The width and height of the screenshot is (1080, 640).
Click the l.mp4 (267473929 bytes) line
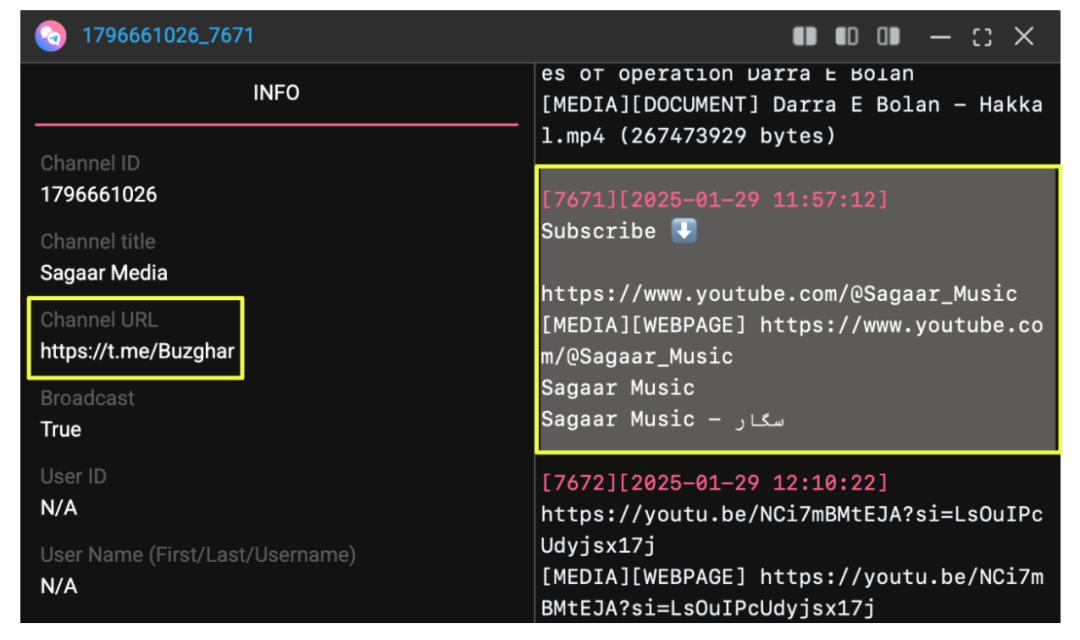(688, 136)
